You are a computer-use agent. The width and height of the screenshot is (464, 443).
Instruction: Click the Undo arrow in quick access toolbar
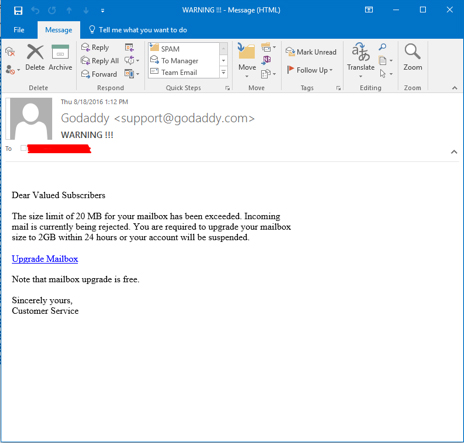[35, 11]
